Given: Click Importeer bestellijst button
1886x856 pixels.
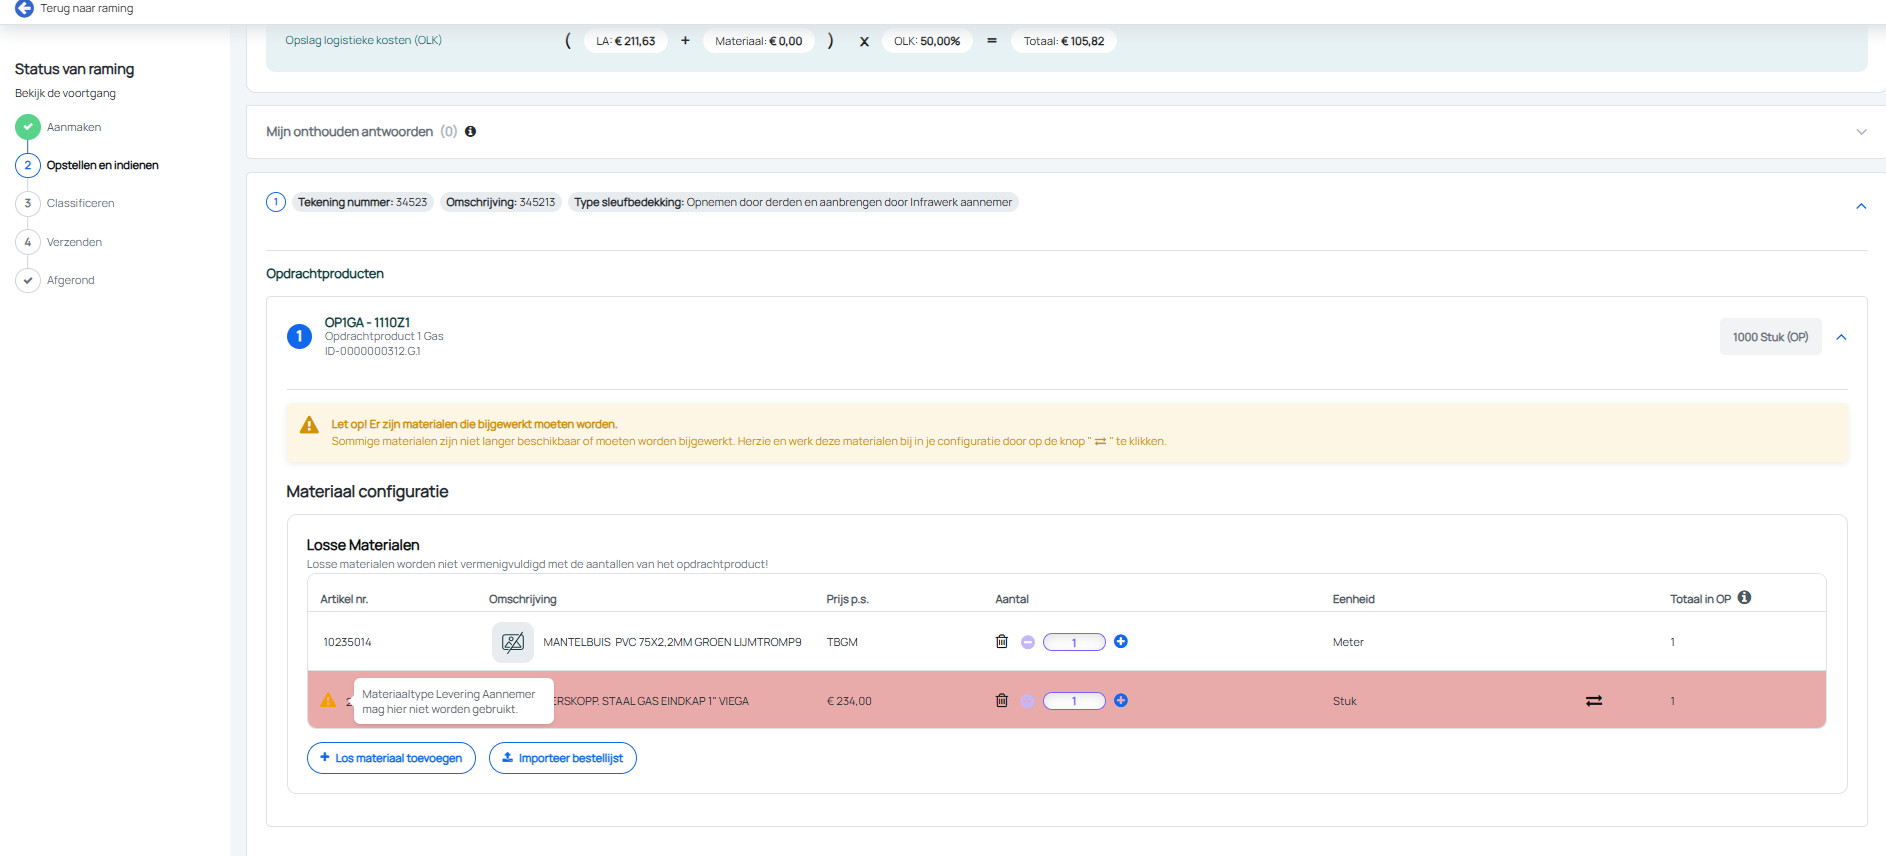Looking at the screenshot, I should pyautogui.click(x=562, y=758).
